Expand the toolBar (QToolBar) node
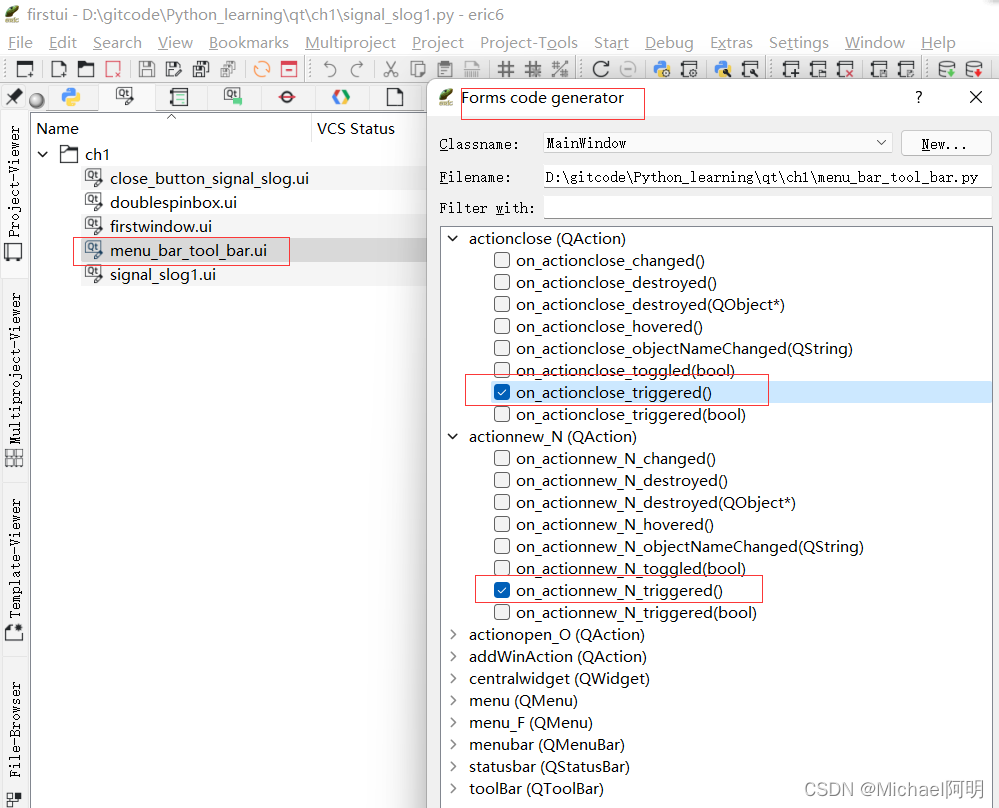 (453, 788)
